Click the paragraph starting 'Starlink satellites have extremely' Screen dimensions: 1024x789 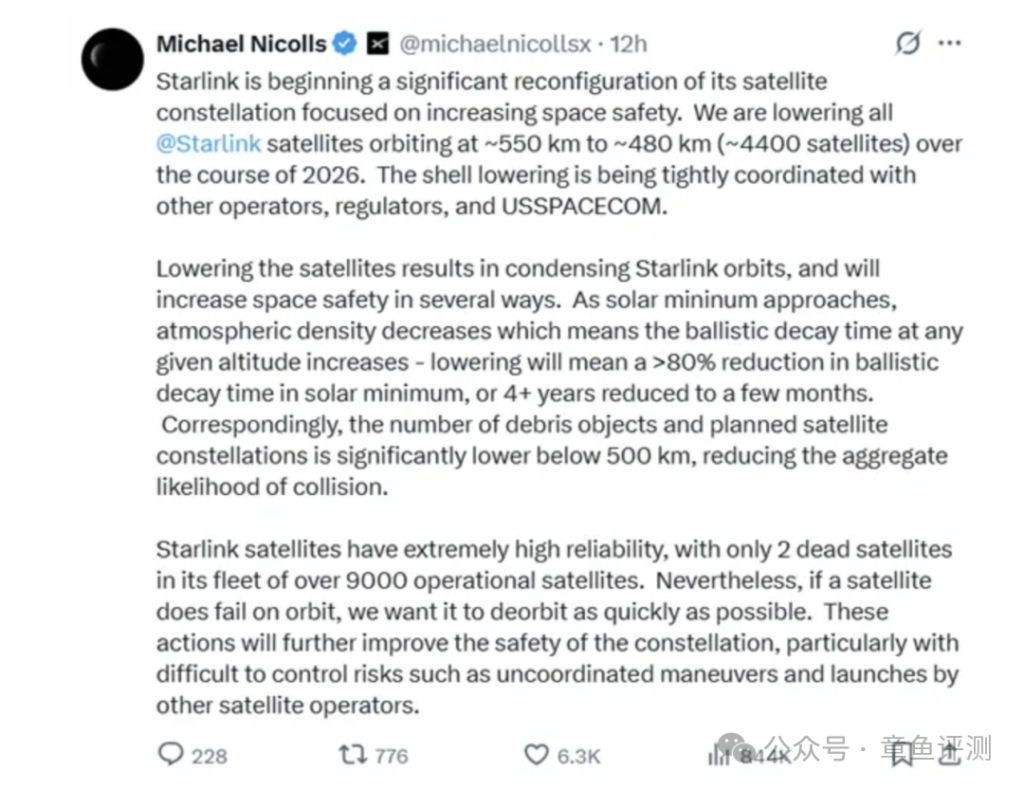click(x=558, y=627)
